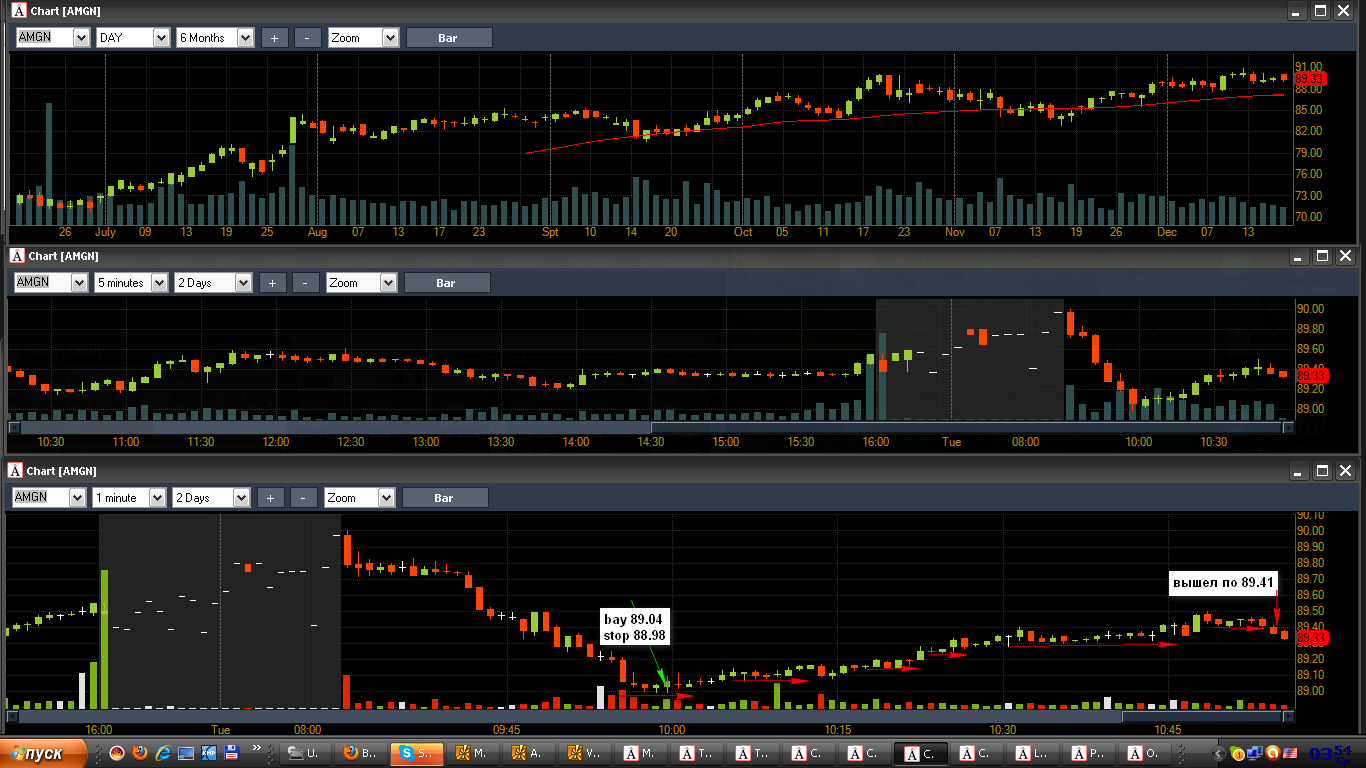Click the Bar button on 1 minute chart
Image resolution: width=1366 pixels, height=768 pixels.
click(444, 498)
